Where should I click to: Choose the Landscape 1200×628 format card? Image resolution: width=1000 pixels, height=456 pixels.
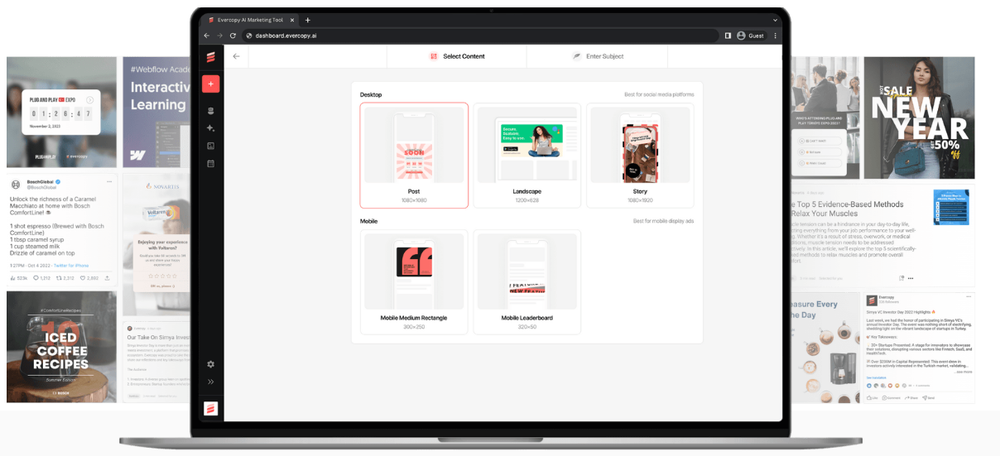[527, 156]
